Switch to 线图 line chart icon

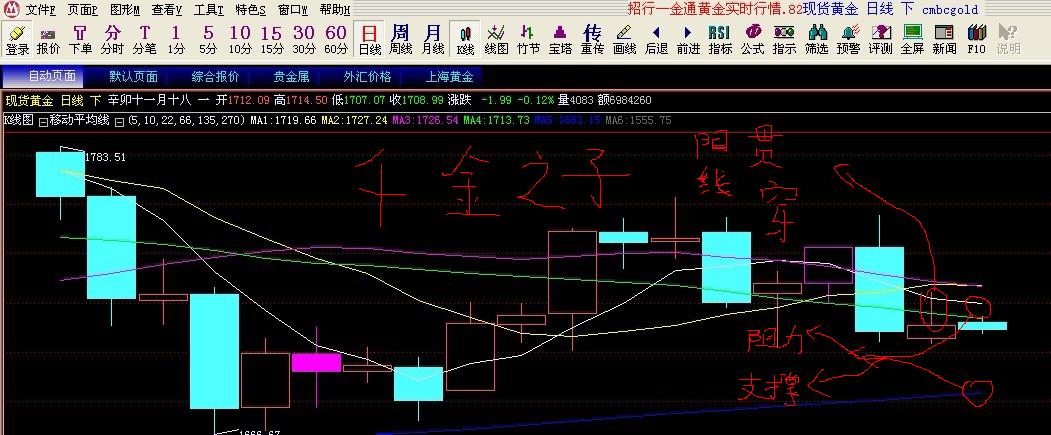[x=497, y=40]
